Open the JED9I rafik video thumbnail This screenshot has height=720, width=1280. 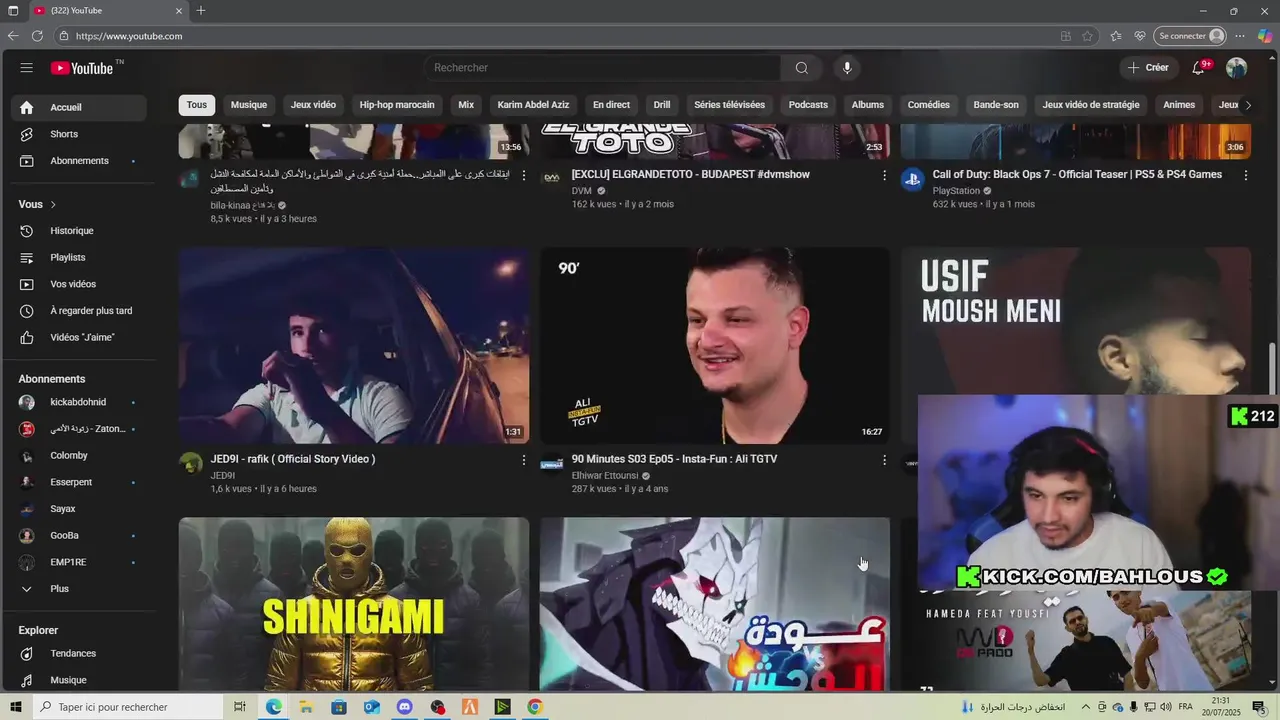coord(354,346)
